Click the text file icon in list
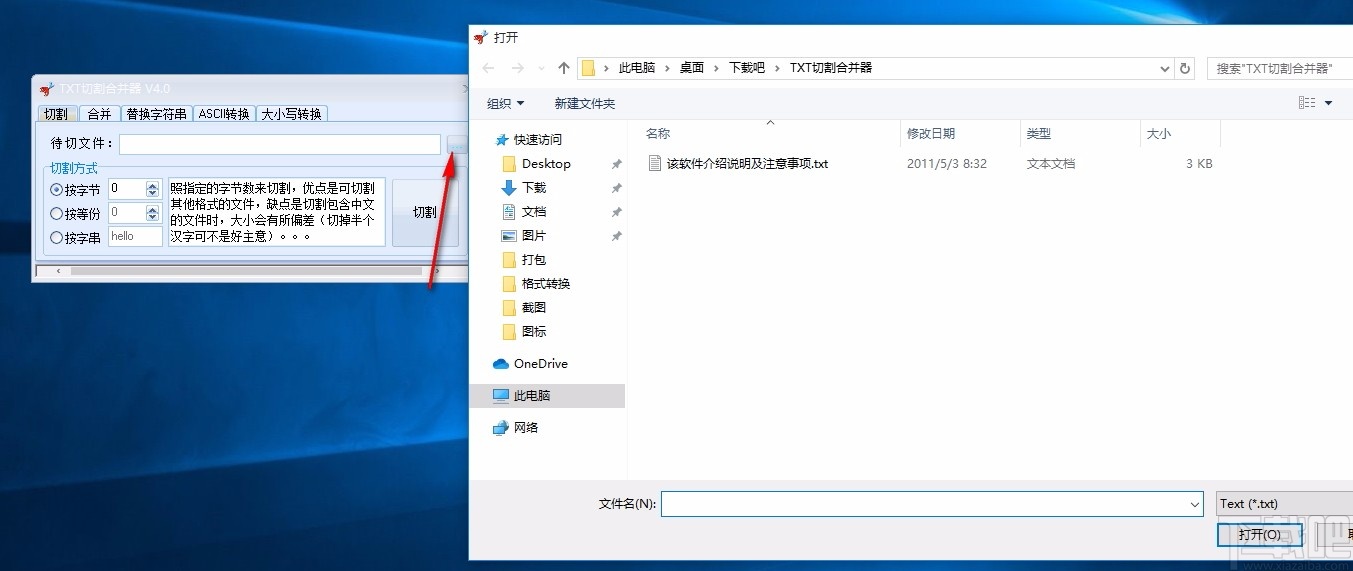 tap(655, 163)
